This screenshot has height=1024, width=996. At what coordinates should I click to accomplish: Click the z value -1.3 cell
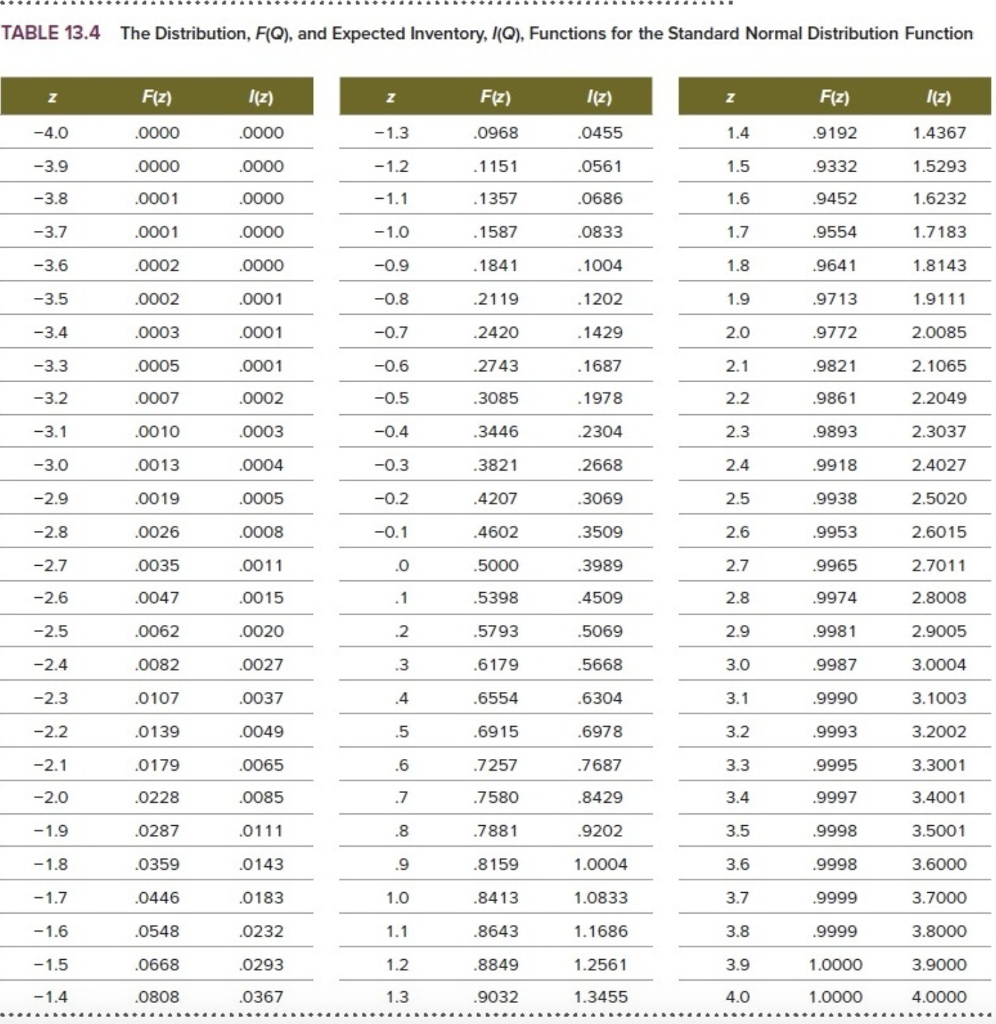click(391, 133)
